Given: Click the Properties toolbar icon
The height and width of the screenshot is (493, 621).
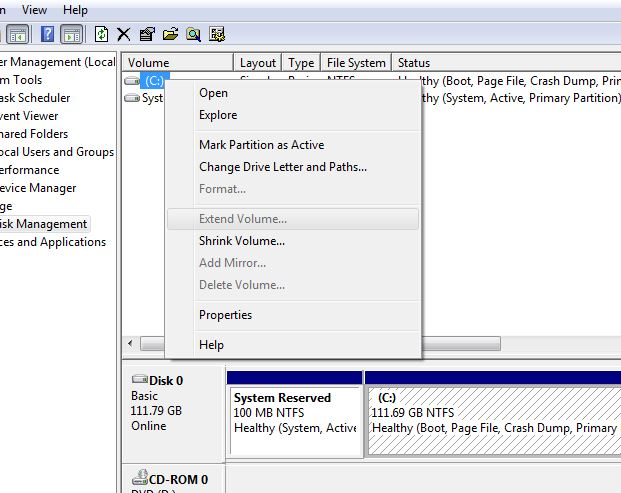Looking at the screenshot, I should (147, 34).
